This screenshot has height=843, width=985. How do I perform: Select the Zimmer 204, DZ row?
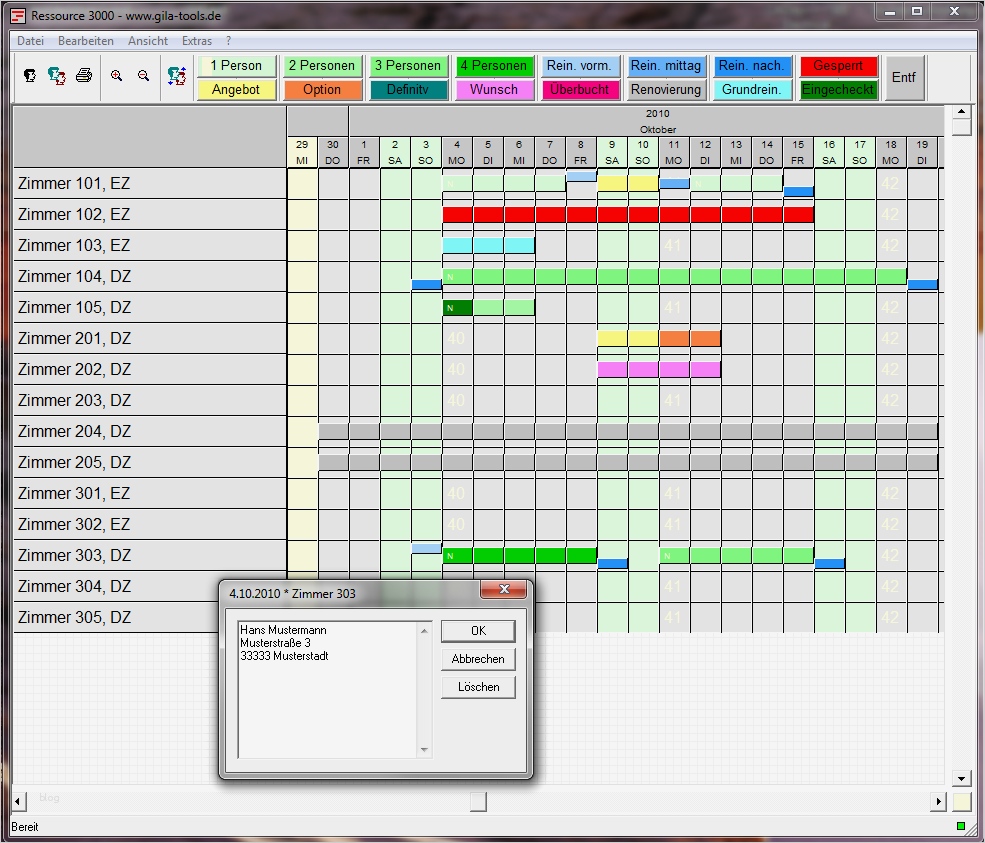pyautogui.click(x=150, y=432)
